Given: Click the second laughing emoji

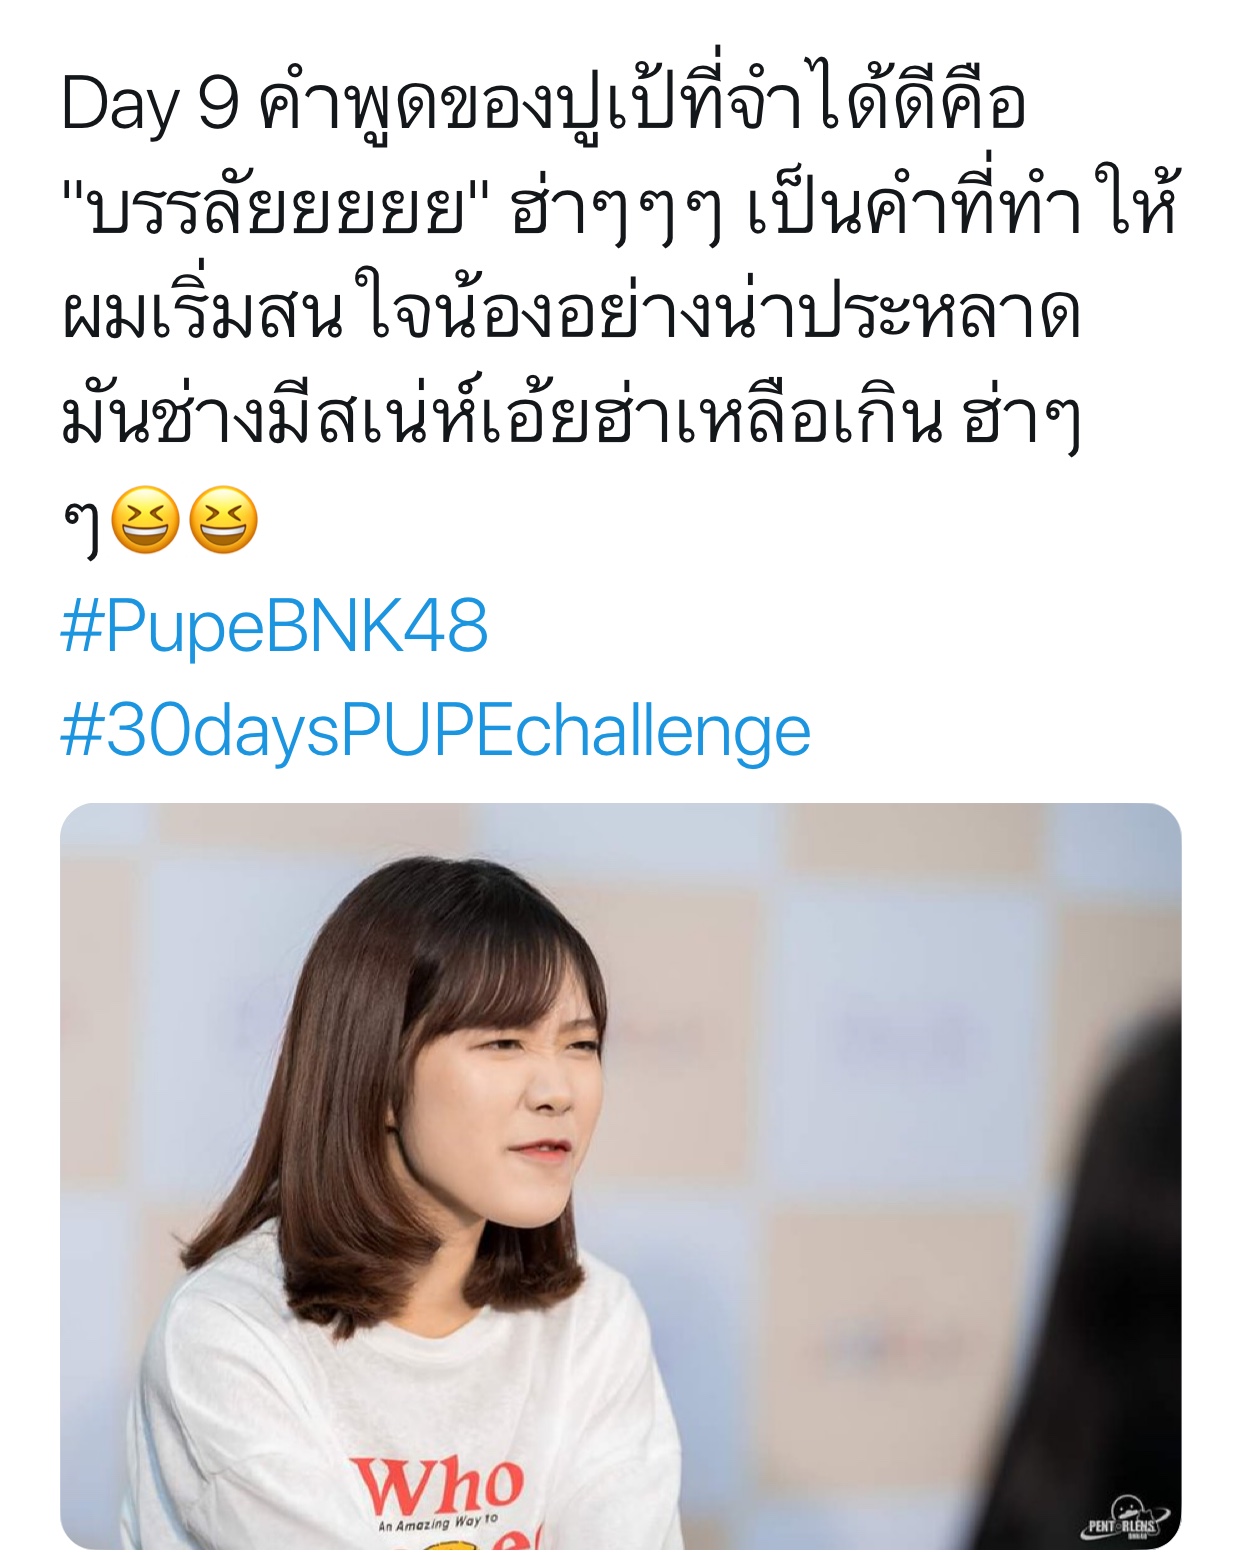Looking at the screenshot, I should [223, 521].
